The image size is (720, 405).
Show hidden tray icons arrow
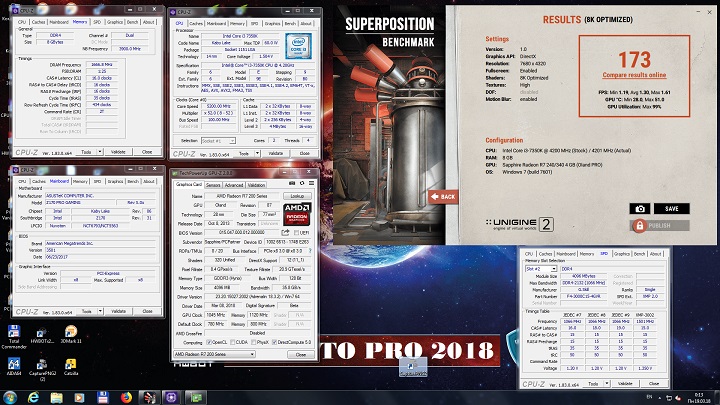(x=660, y=398)
